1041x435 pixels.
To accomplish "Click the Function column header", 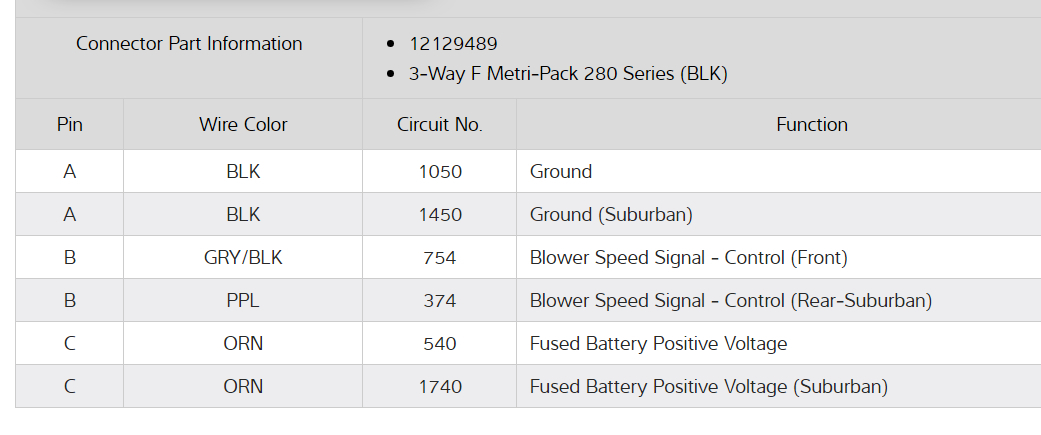I will pyautogui.click(x=811, y=125).
